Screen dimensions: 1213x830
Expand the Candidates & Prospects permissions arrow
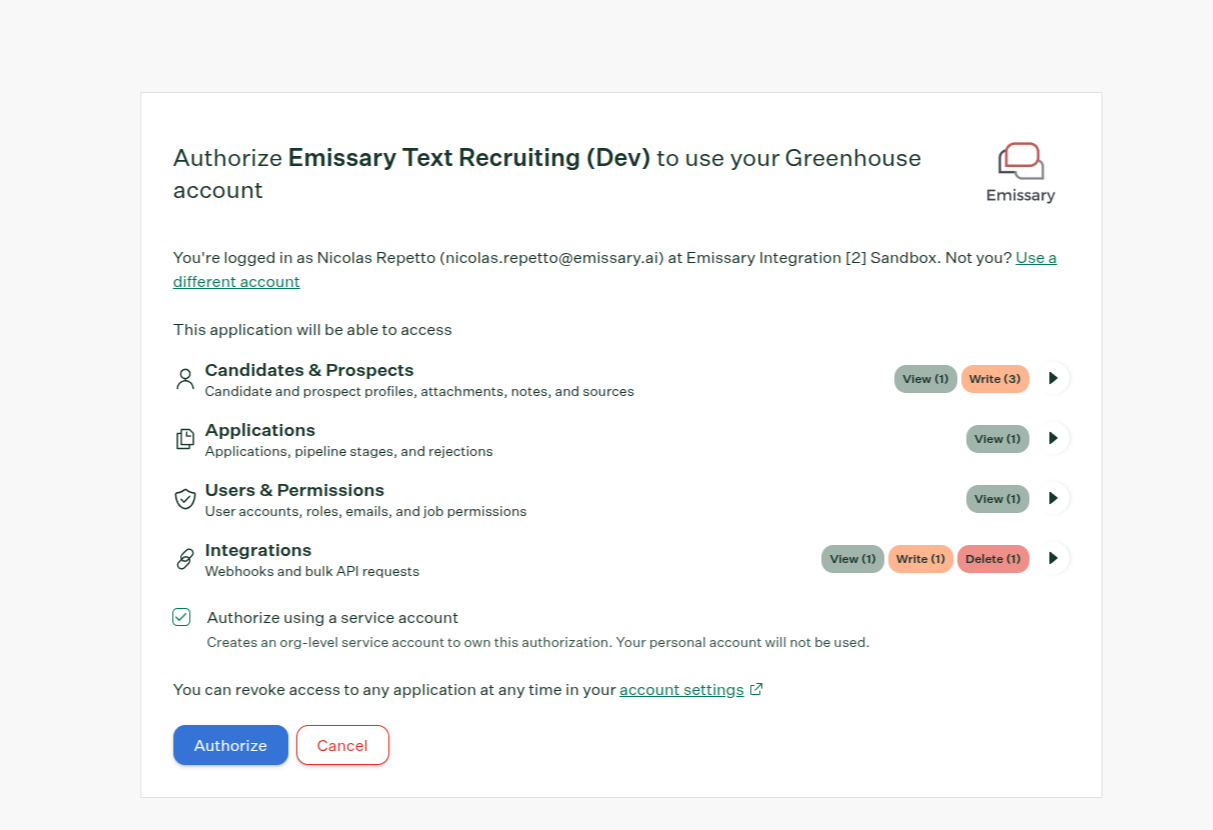1053,379
